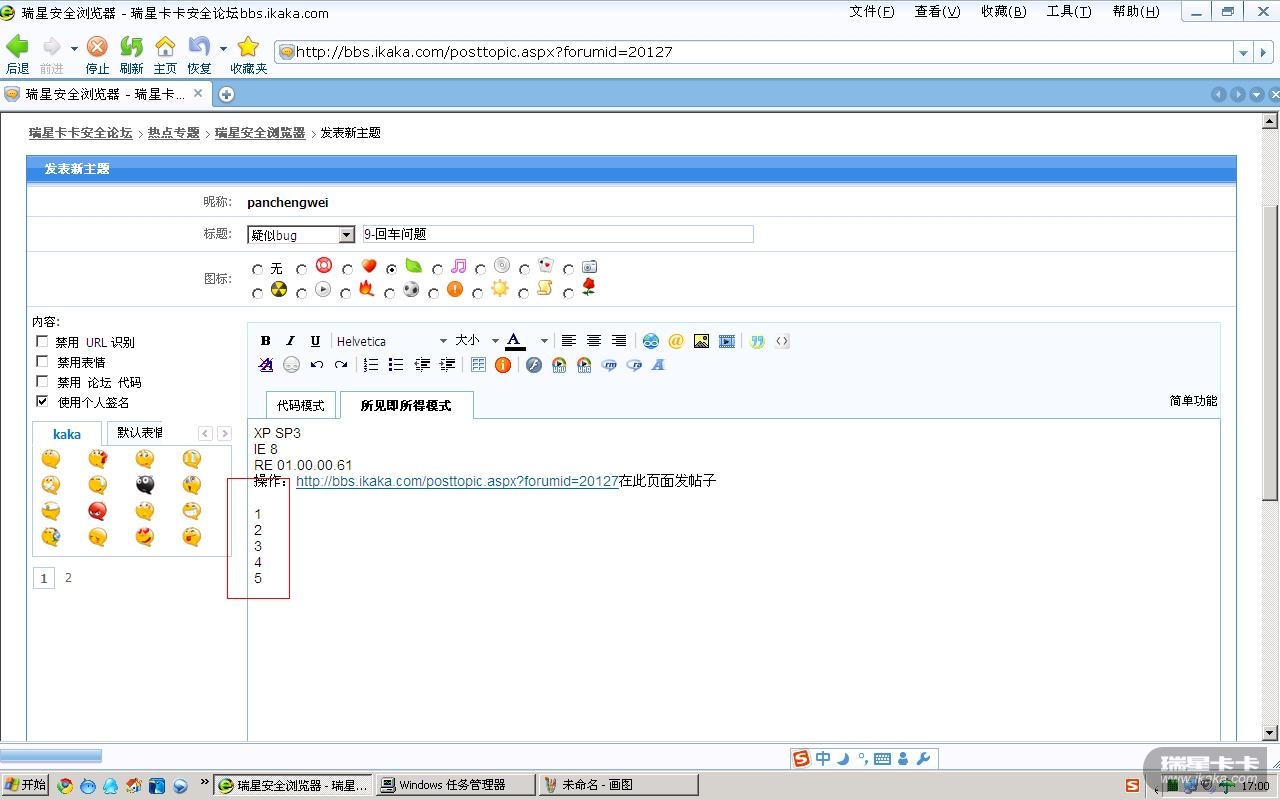Center align text in the editor
The height and width of the screenshot is (800, 1280).
tap(594, 341)
